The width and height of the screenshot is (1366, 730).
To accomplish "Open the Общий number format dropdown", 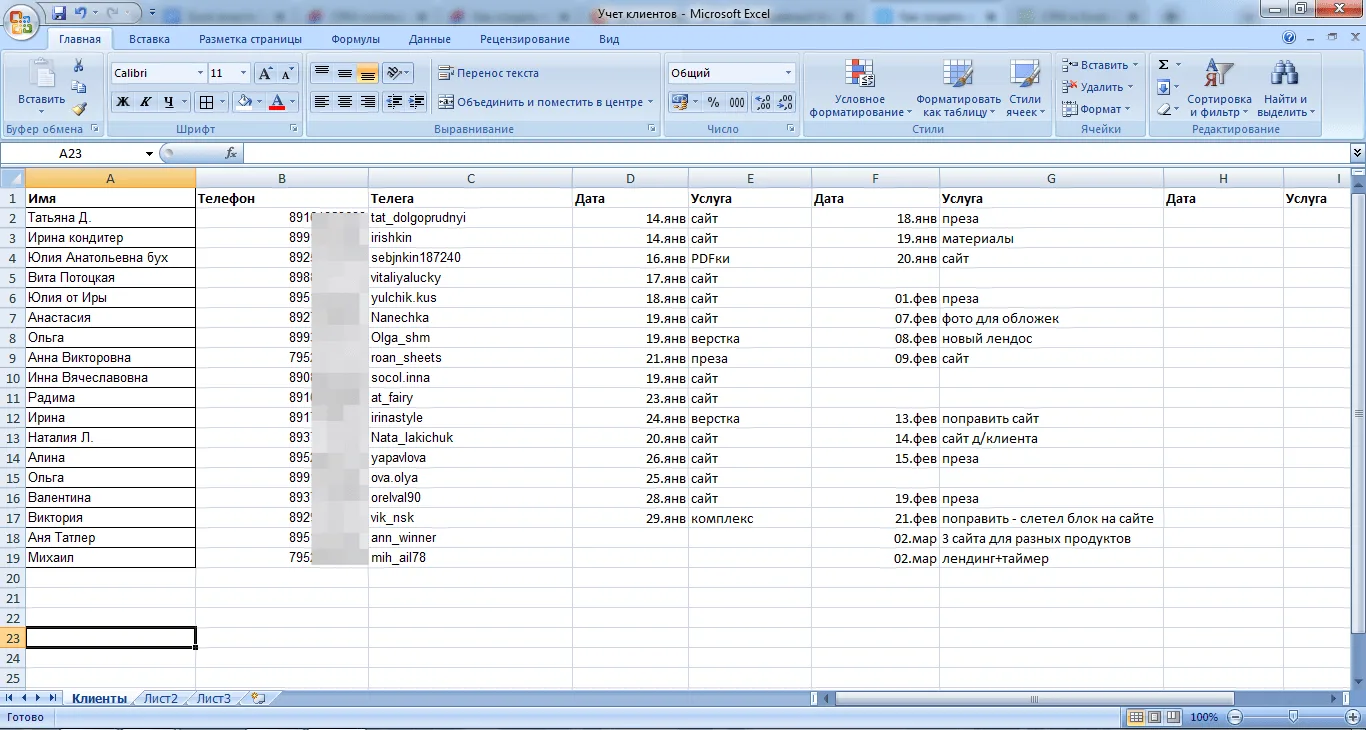I will (x=788, y=73).
